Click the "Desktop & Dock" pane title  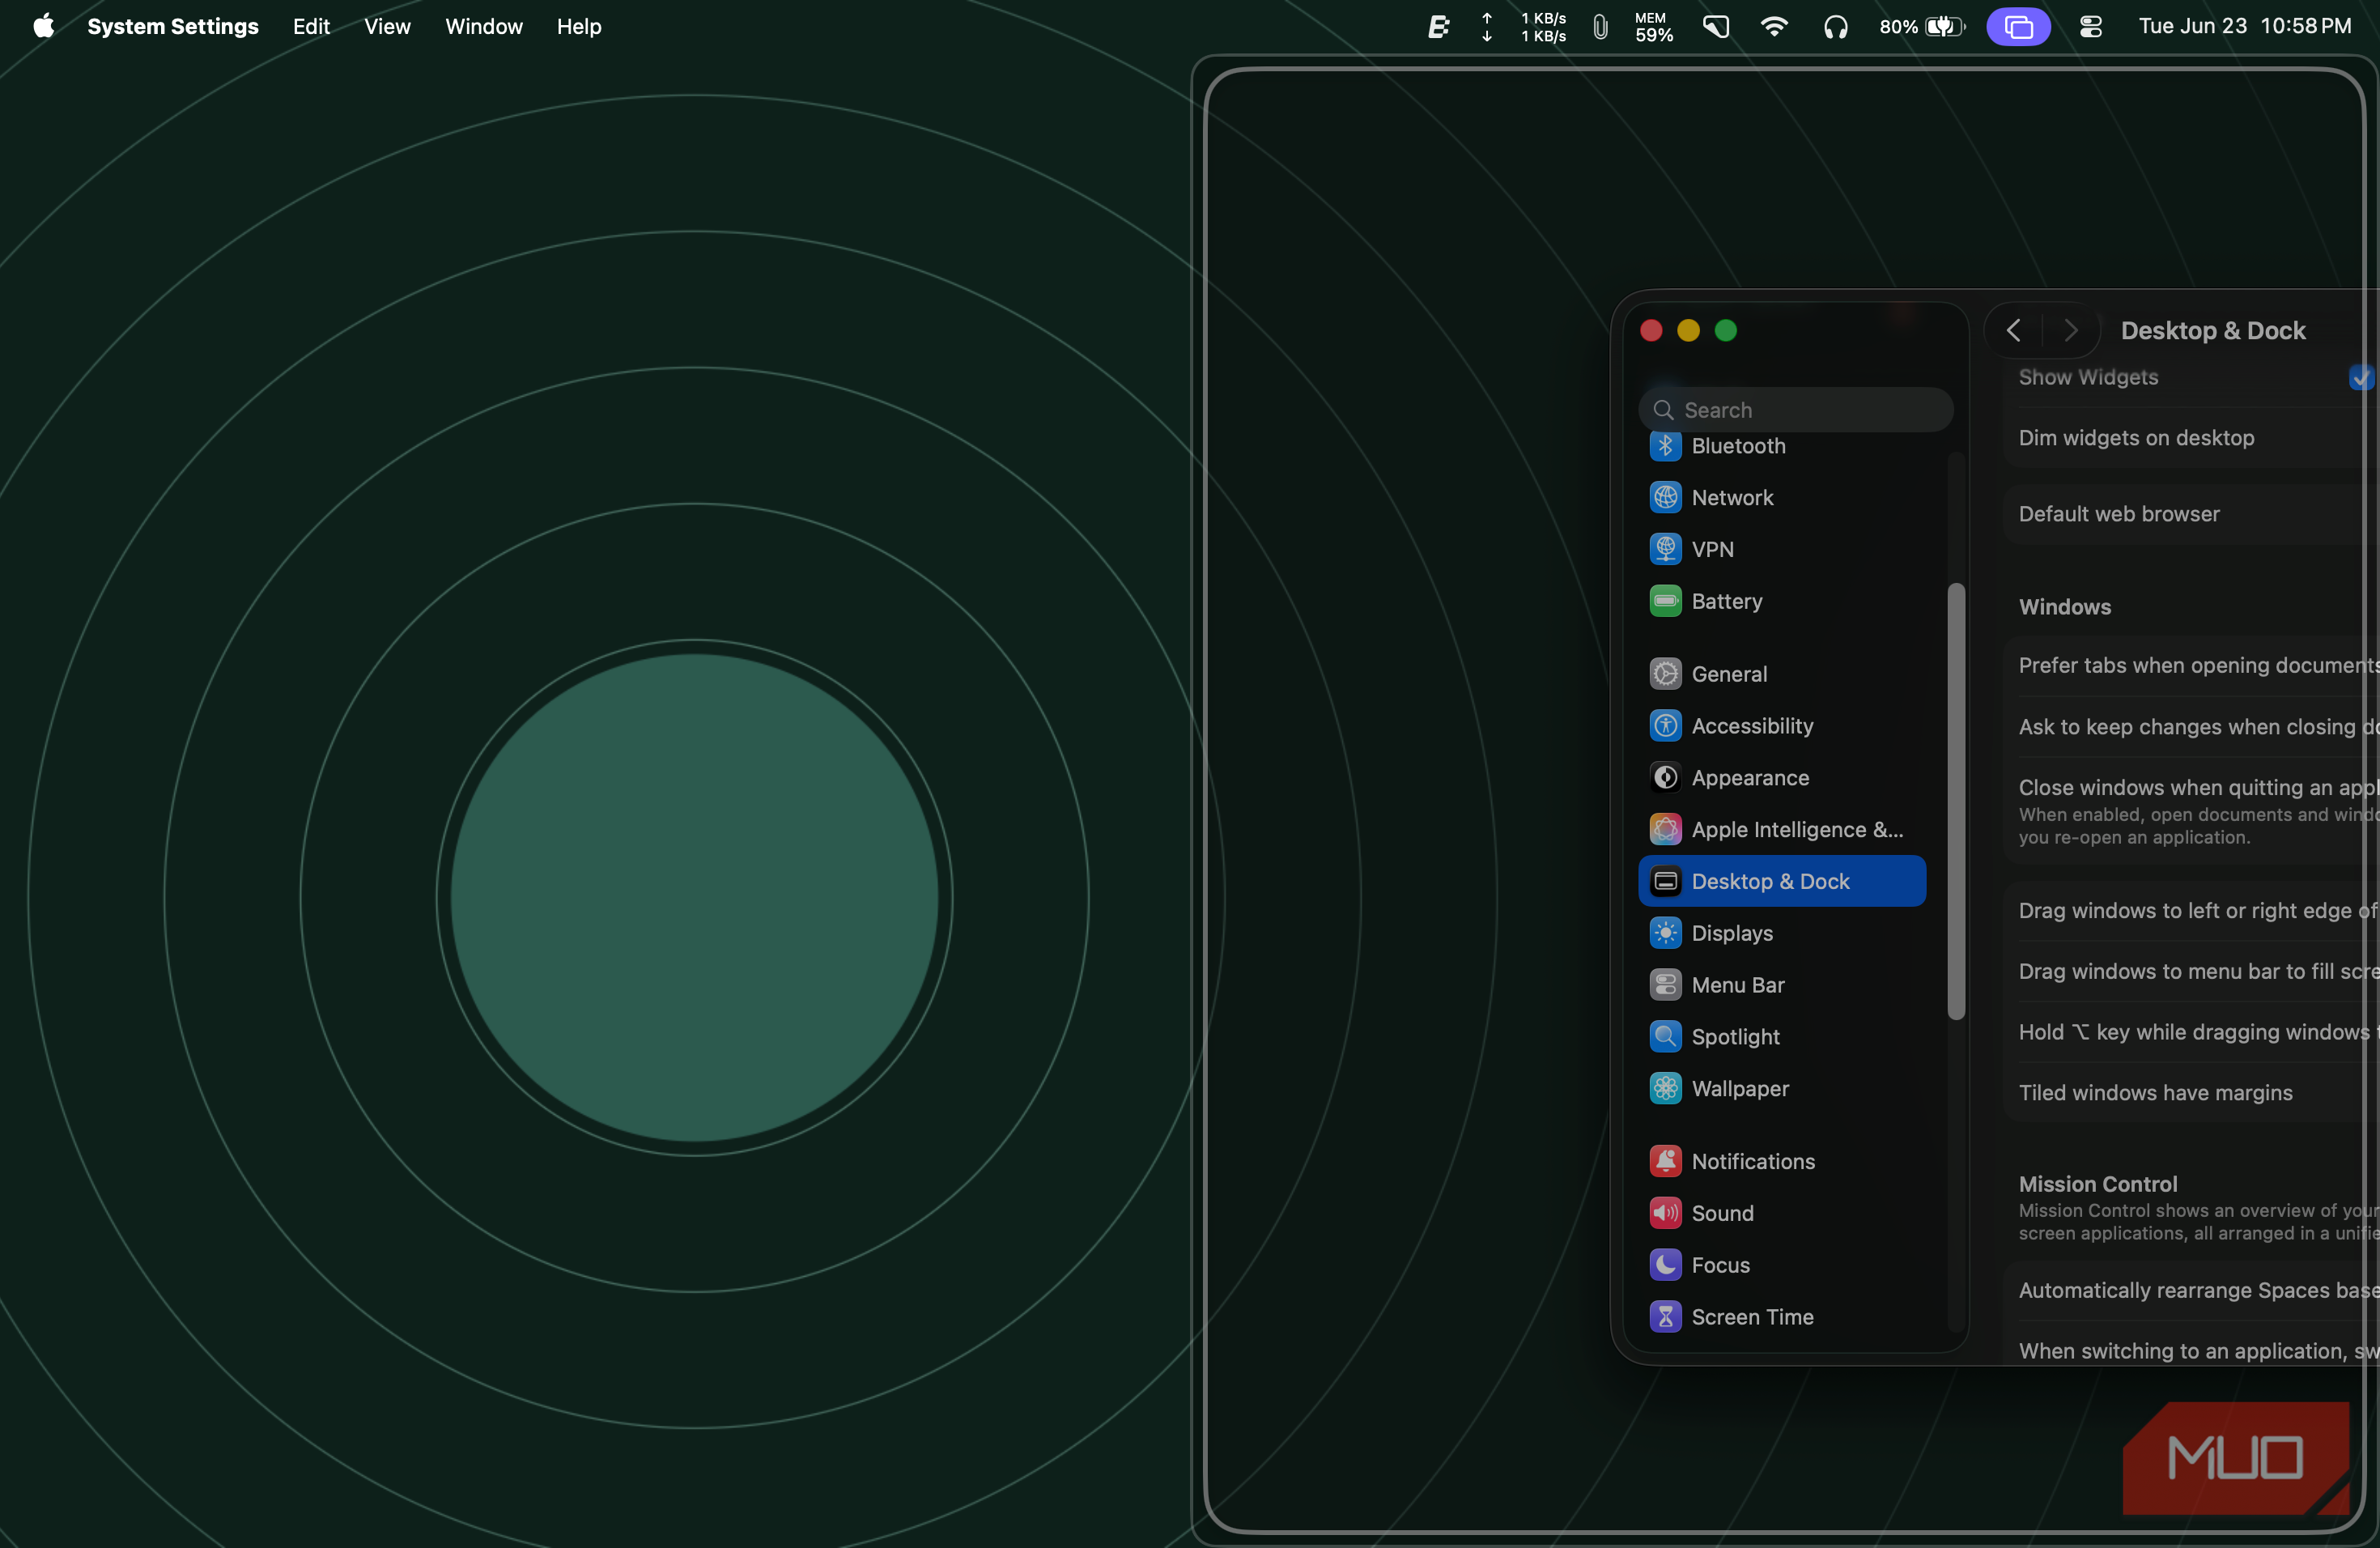pos(2213,331)
